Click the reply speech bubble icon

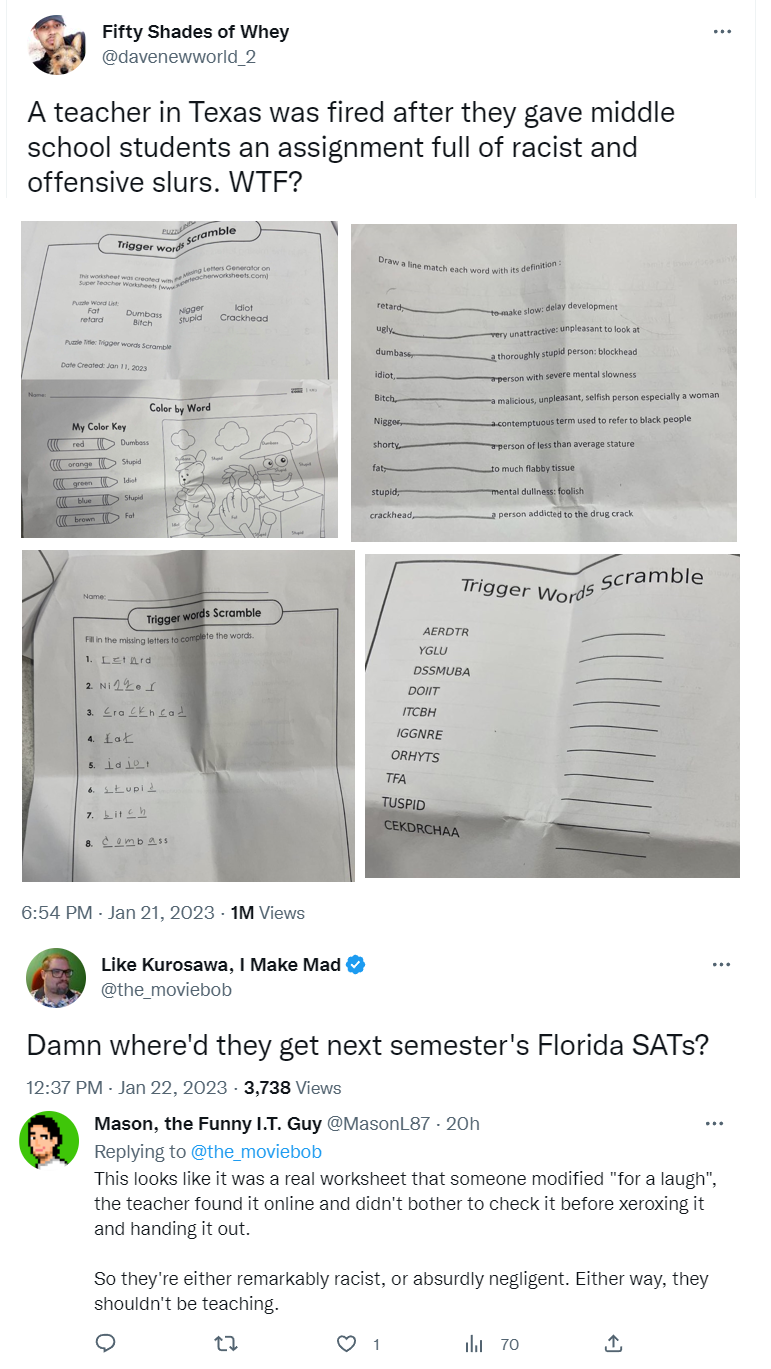[x=105, y=1343]
